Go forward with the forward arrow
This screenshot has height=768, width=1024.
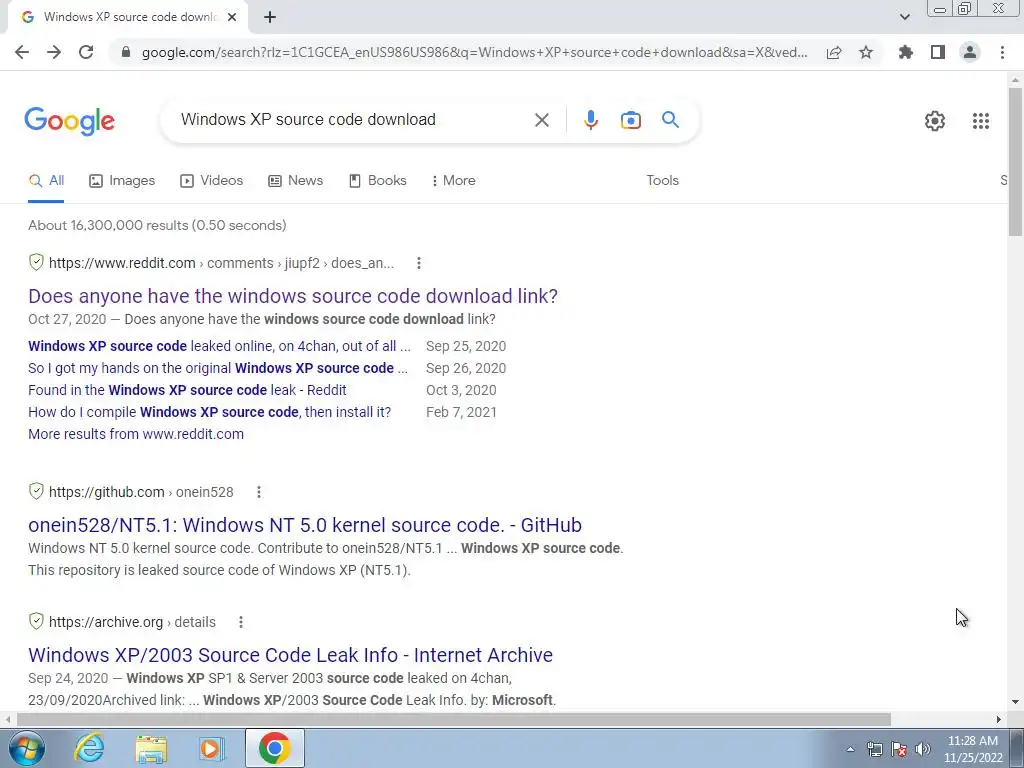click(x=54, y=52)
